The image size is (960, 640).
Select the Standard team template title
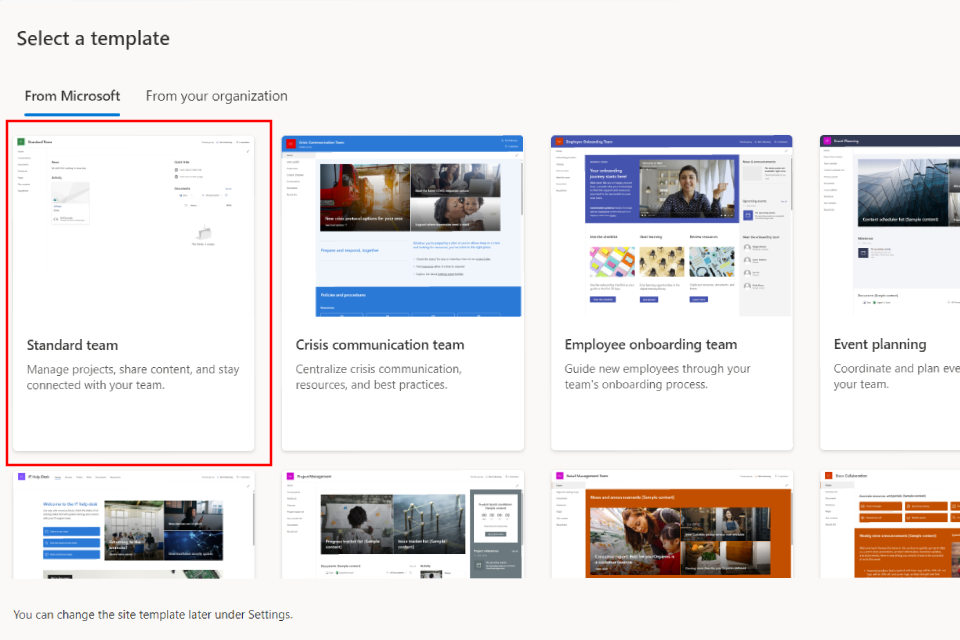point(72,345)
